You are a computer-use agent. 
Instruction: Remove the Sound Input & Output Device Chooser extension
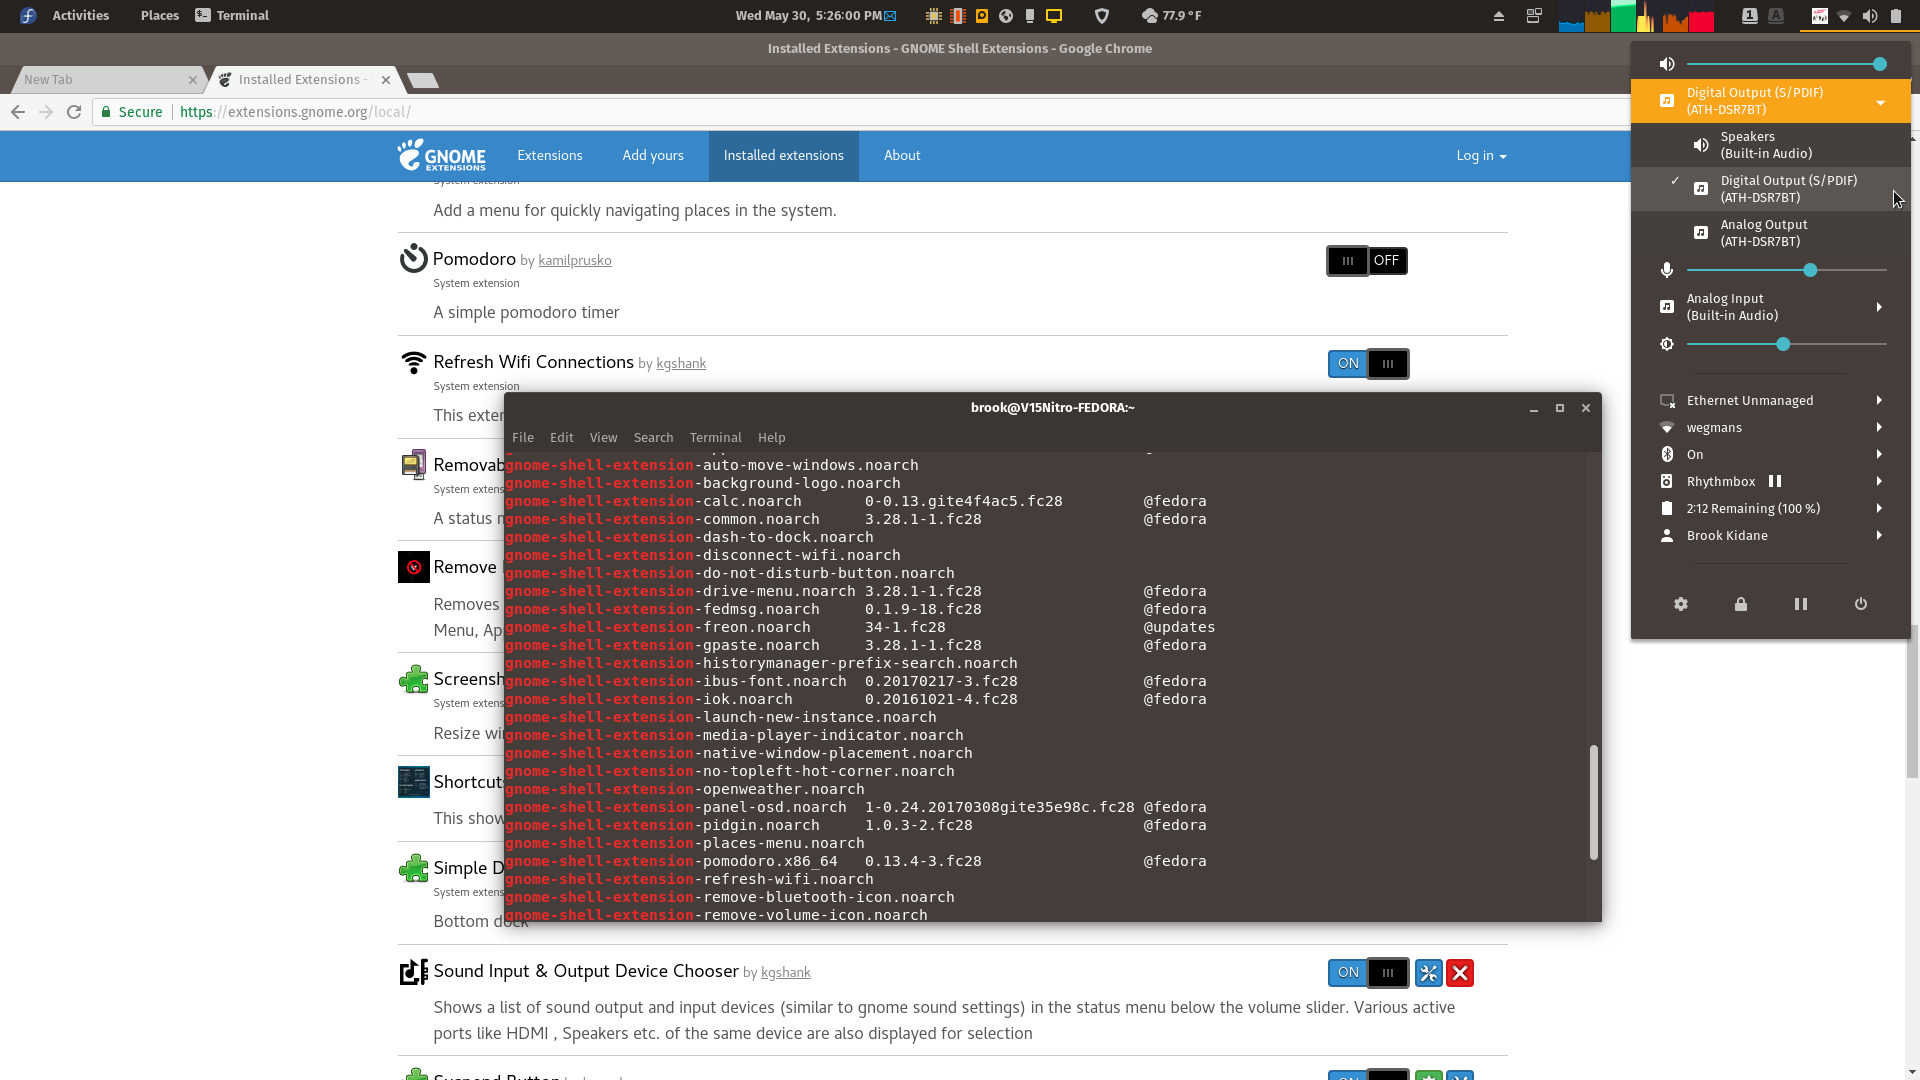pos(1460,973)
